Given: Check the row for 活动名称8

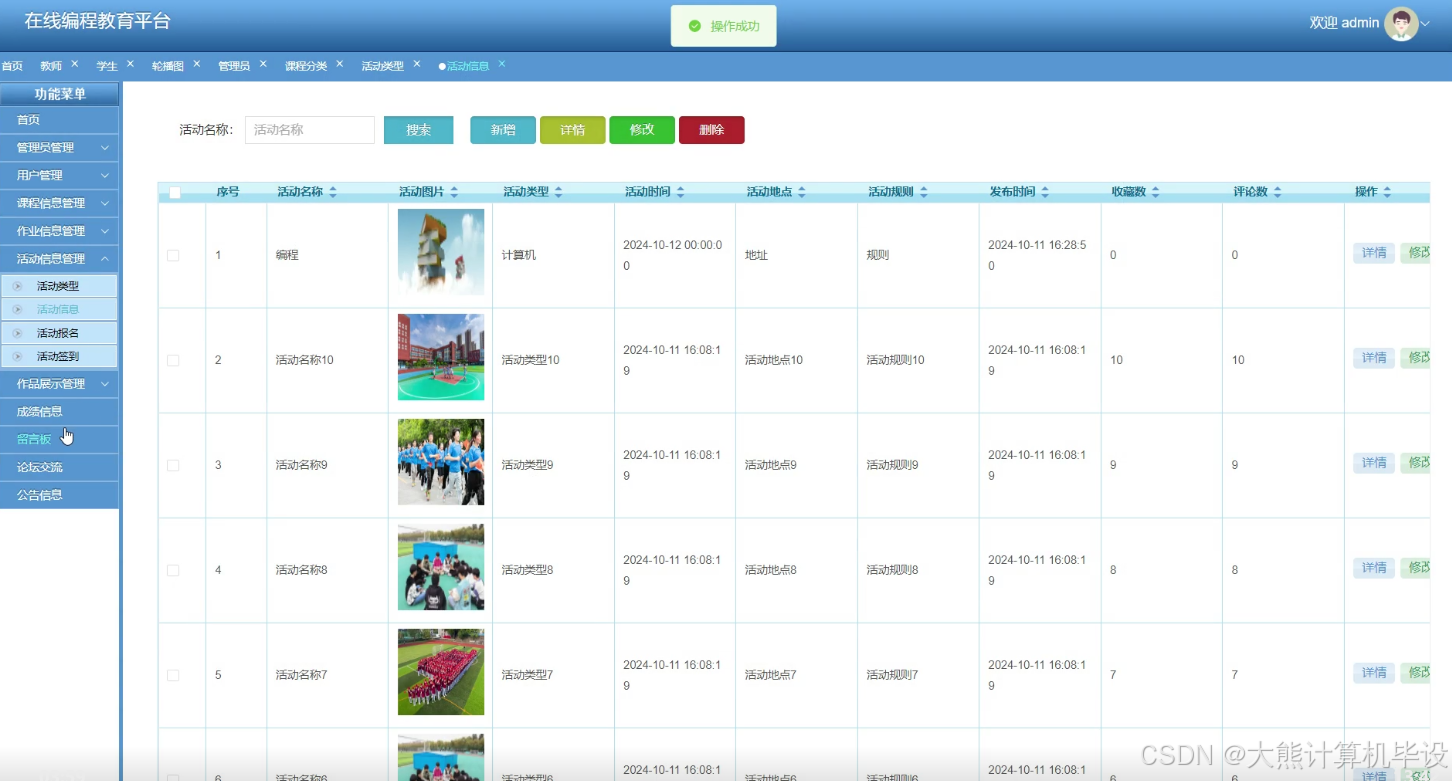Looking at the screenshot, I should point(173,570).
